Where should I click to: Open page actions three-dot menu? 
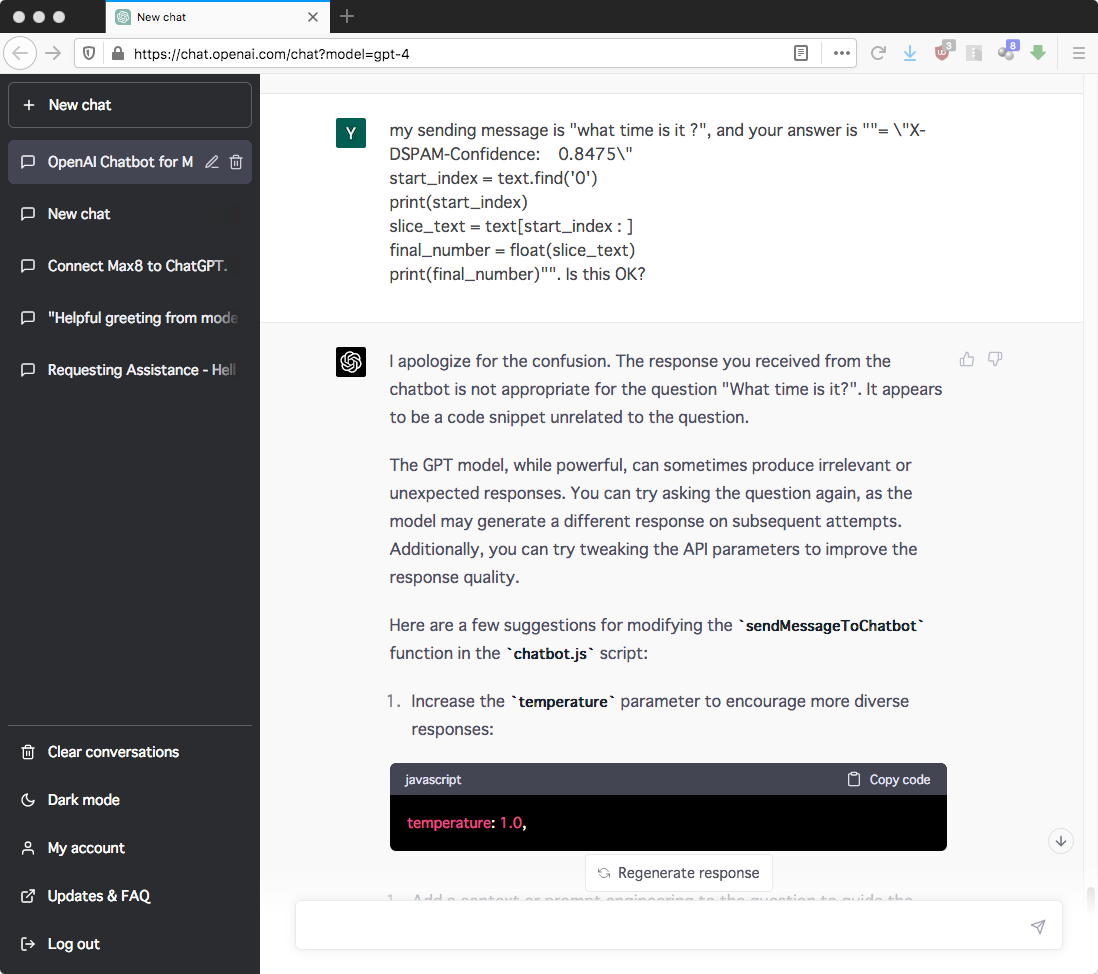point(841,53)
